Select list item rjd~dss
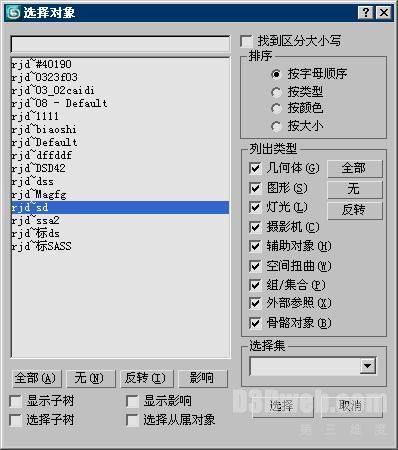The height and width of the screenshot is (450, 398). (120, 182)
